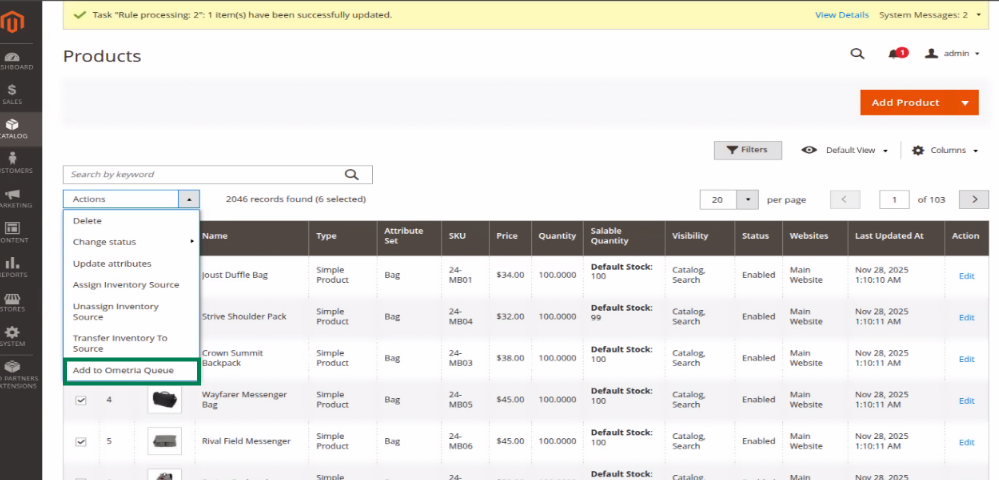
Task: Sort by the Attribute Set column header
Action: tap(409, 236)
